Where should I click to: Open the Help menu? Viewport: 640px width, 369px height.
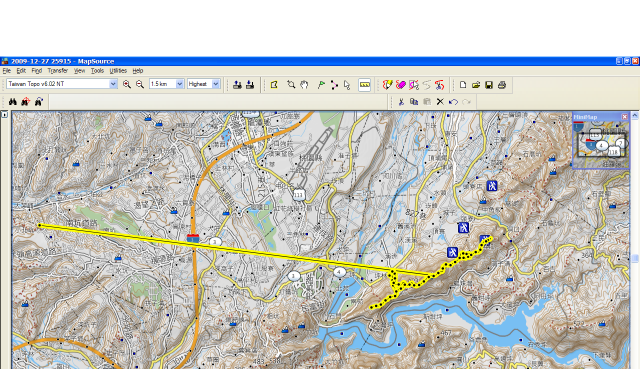138,71
